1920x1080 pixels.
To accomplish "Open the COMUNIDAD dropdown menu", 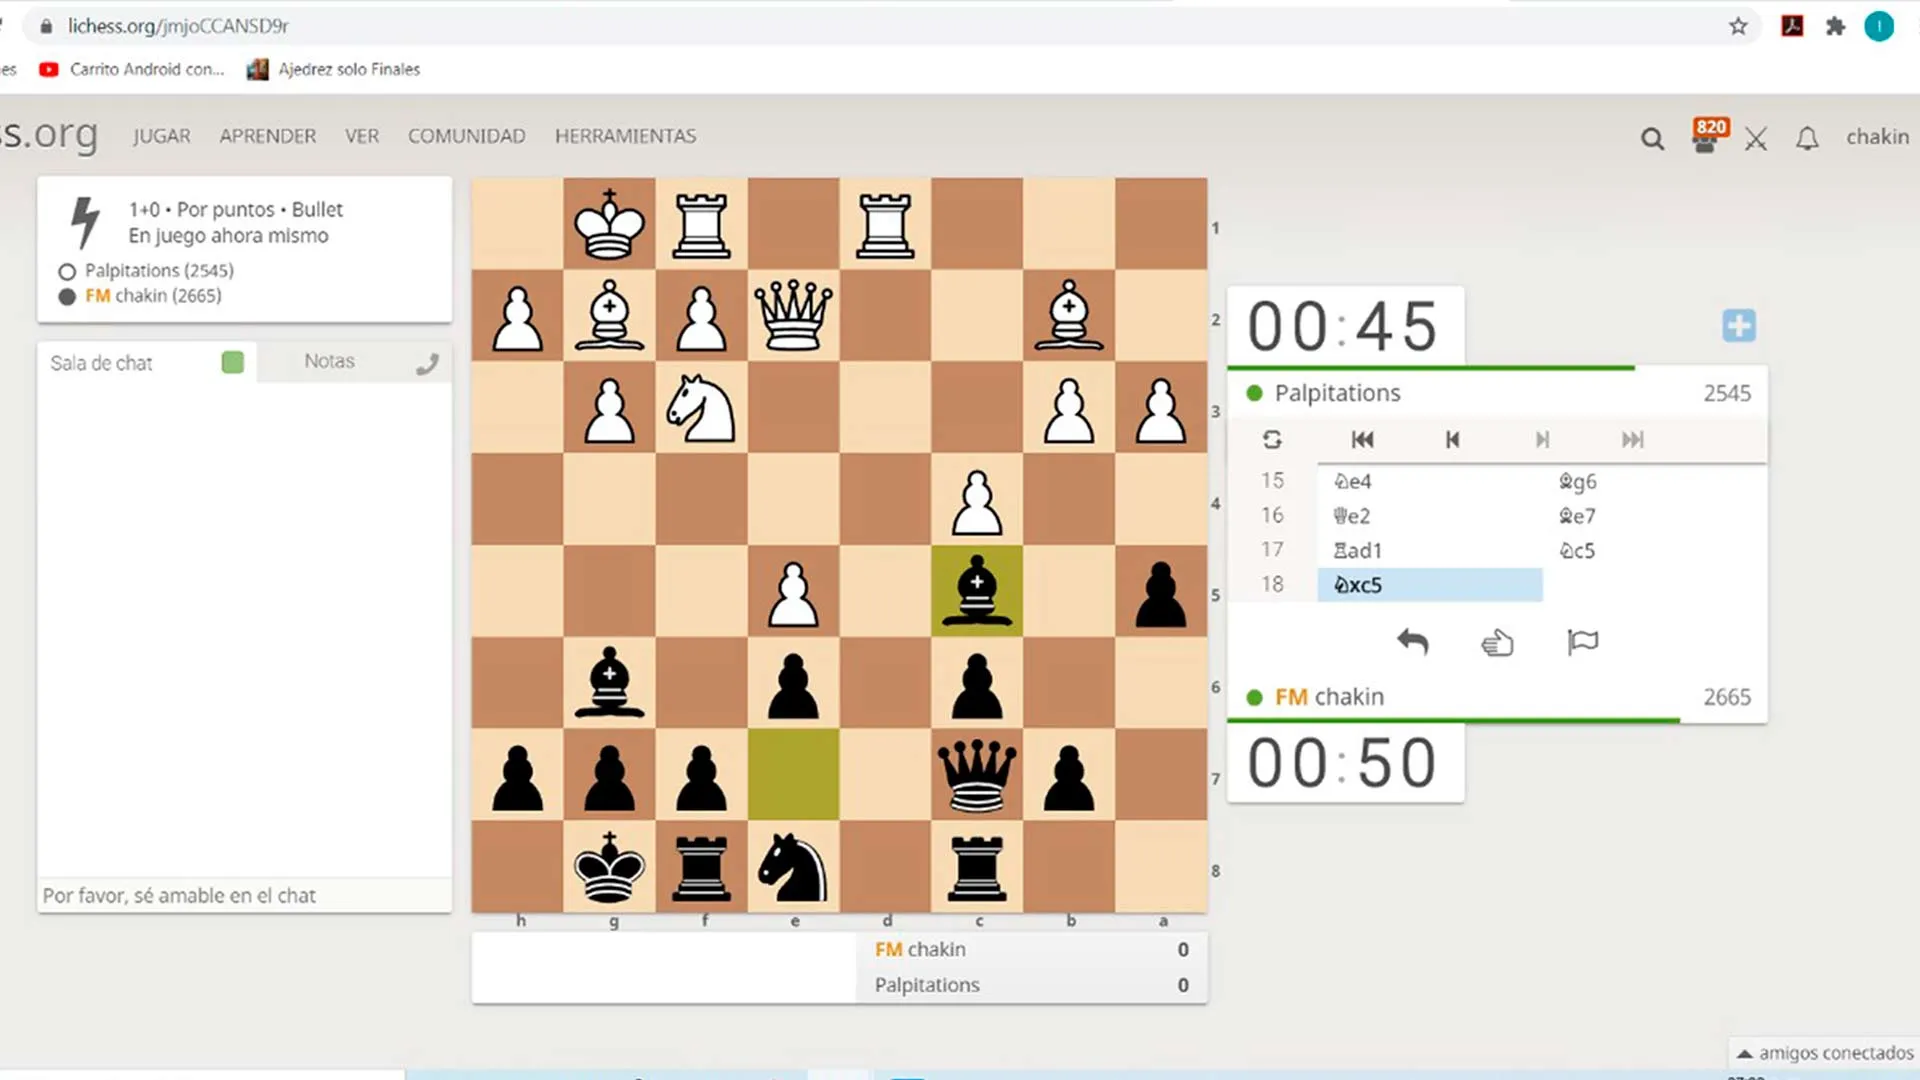I will point(466,136).
